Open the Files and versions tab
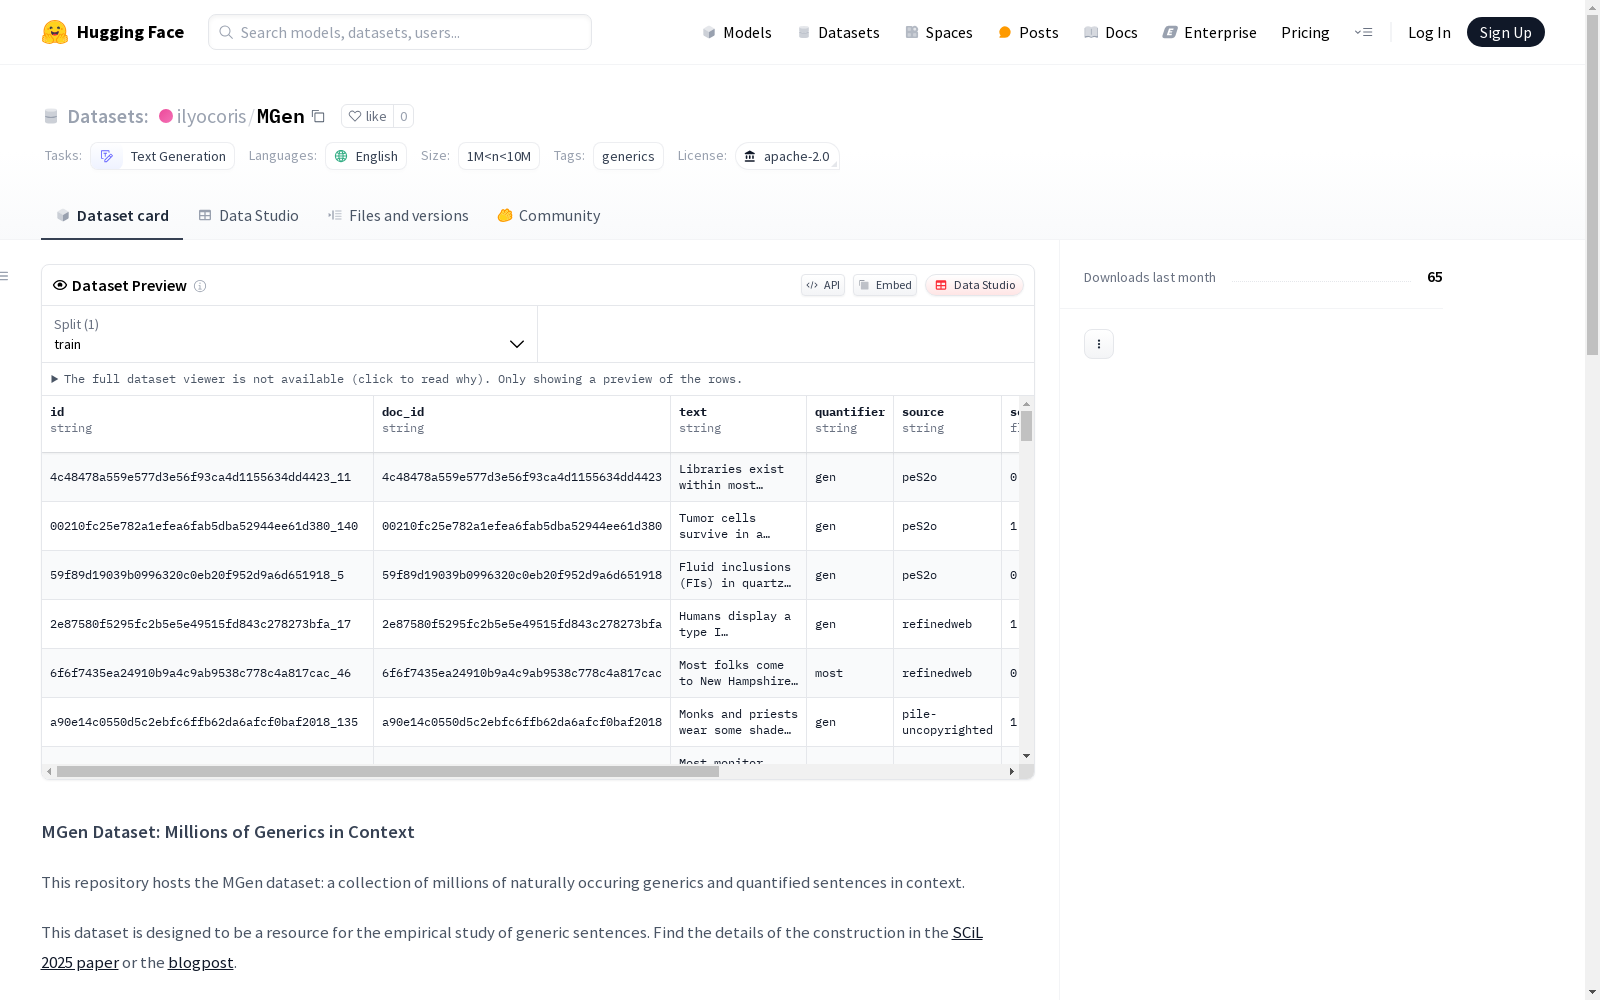This screenshot has height=1000, width=1600. pos(398,216)
